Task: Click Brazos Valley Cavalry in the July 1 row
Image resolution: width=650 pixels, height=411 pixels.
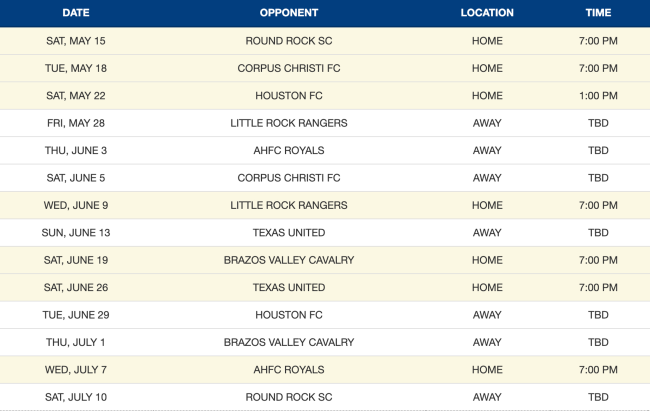Action: click(289, 342)
